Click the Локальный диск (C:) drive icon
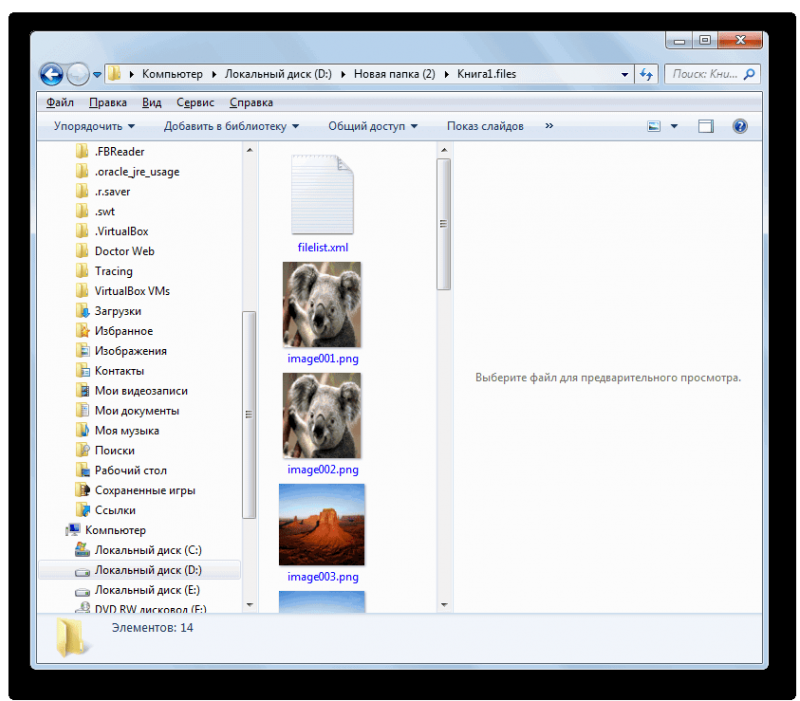The width and height of the screenshot is (800, 701). point(82,549)
